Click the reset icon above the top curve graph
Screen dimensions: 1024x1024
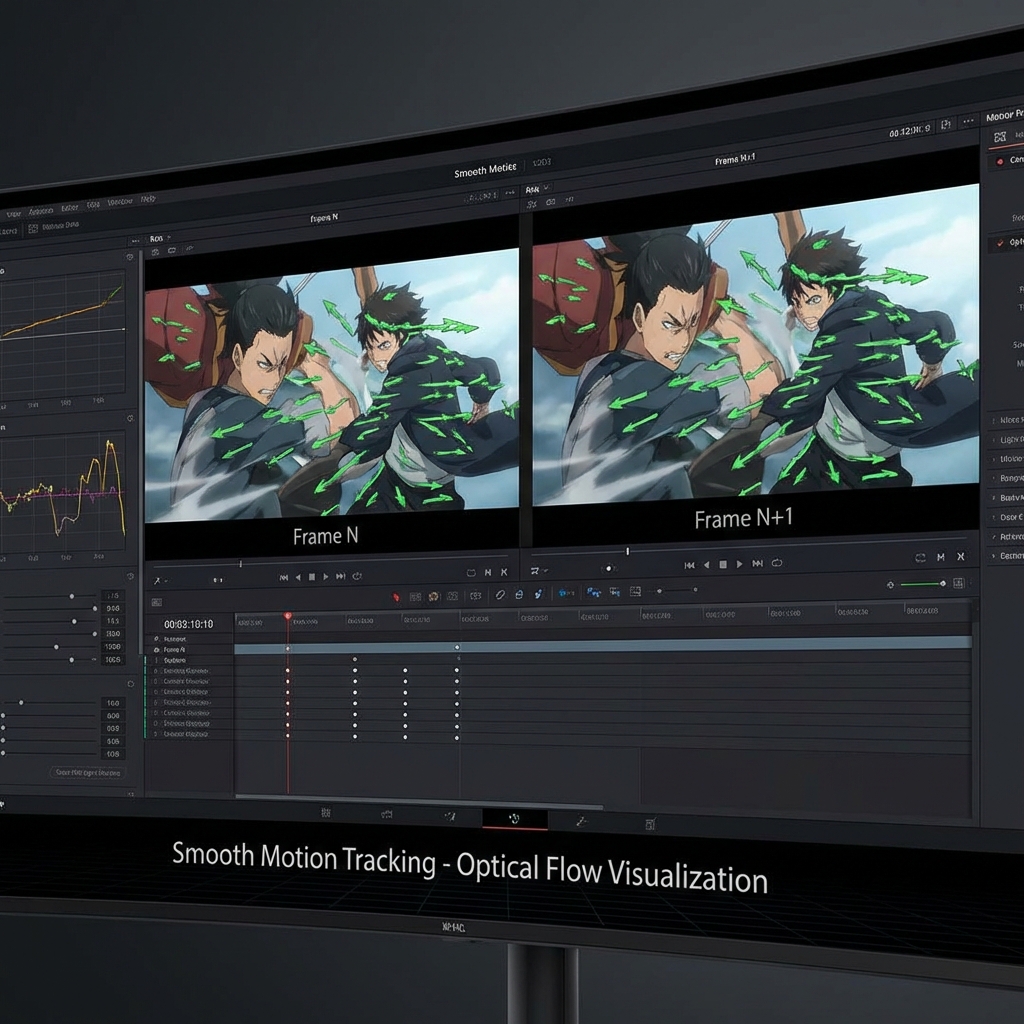tap(130, 257)
